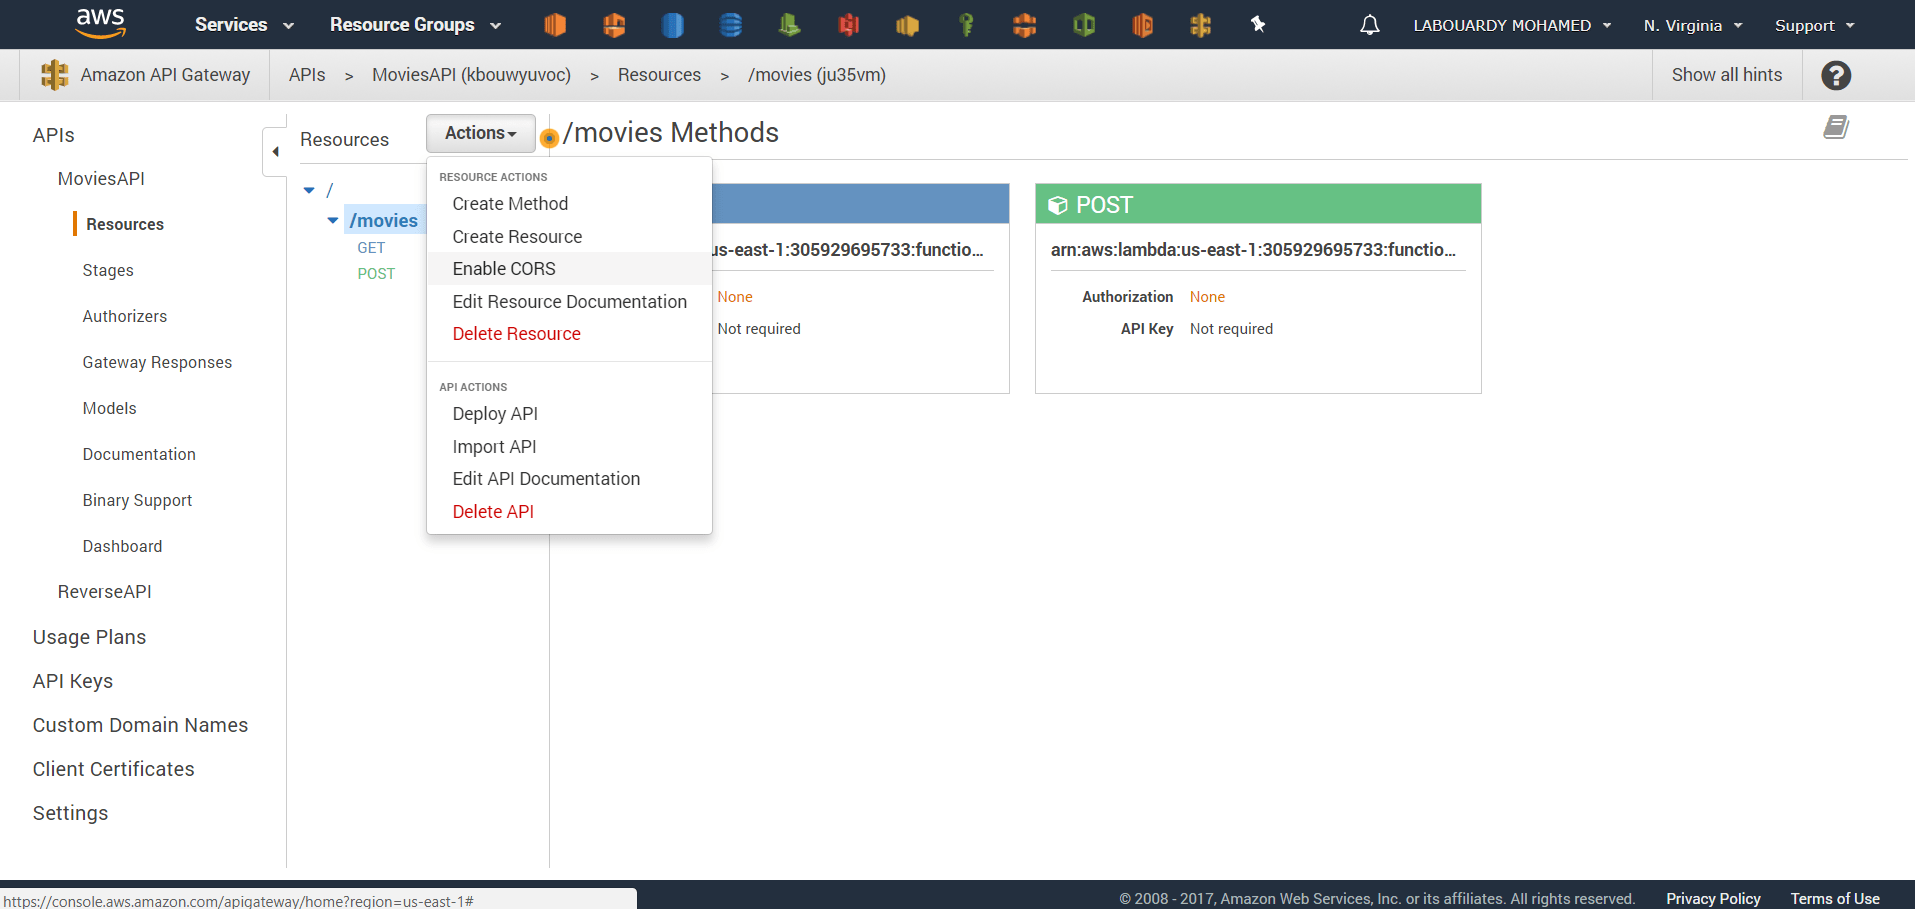
Task: Open MoviesAPI (kbouwyuvoc) breadcrumb link
Action: [x=471, y=75]
